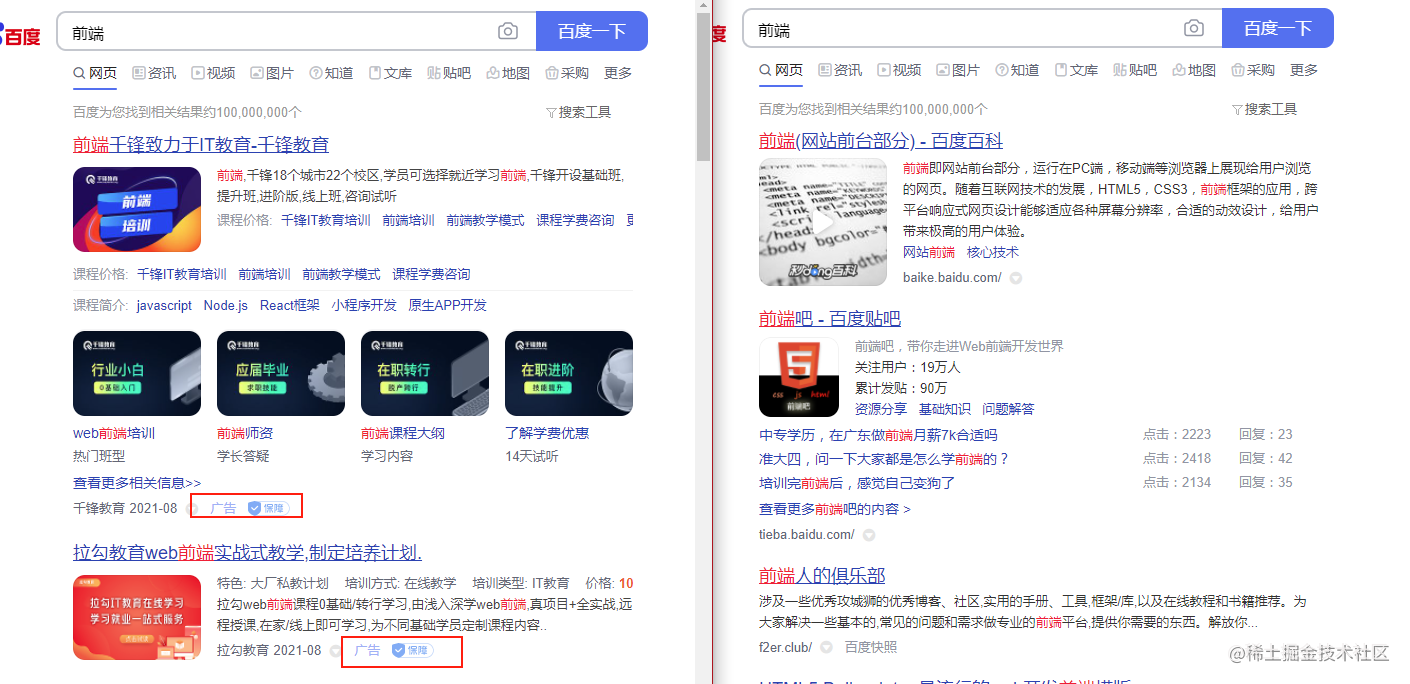Click 问题解答 link under 前端吧
The image size is (1410, 684).
coord(1009,409)
